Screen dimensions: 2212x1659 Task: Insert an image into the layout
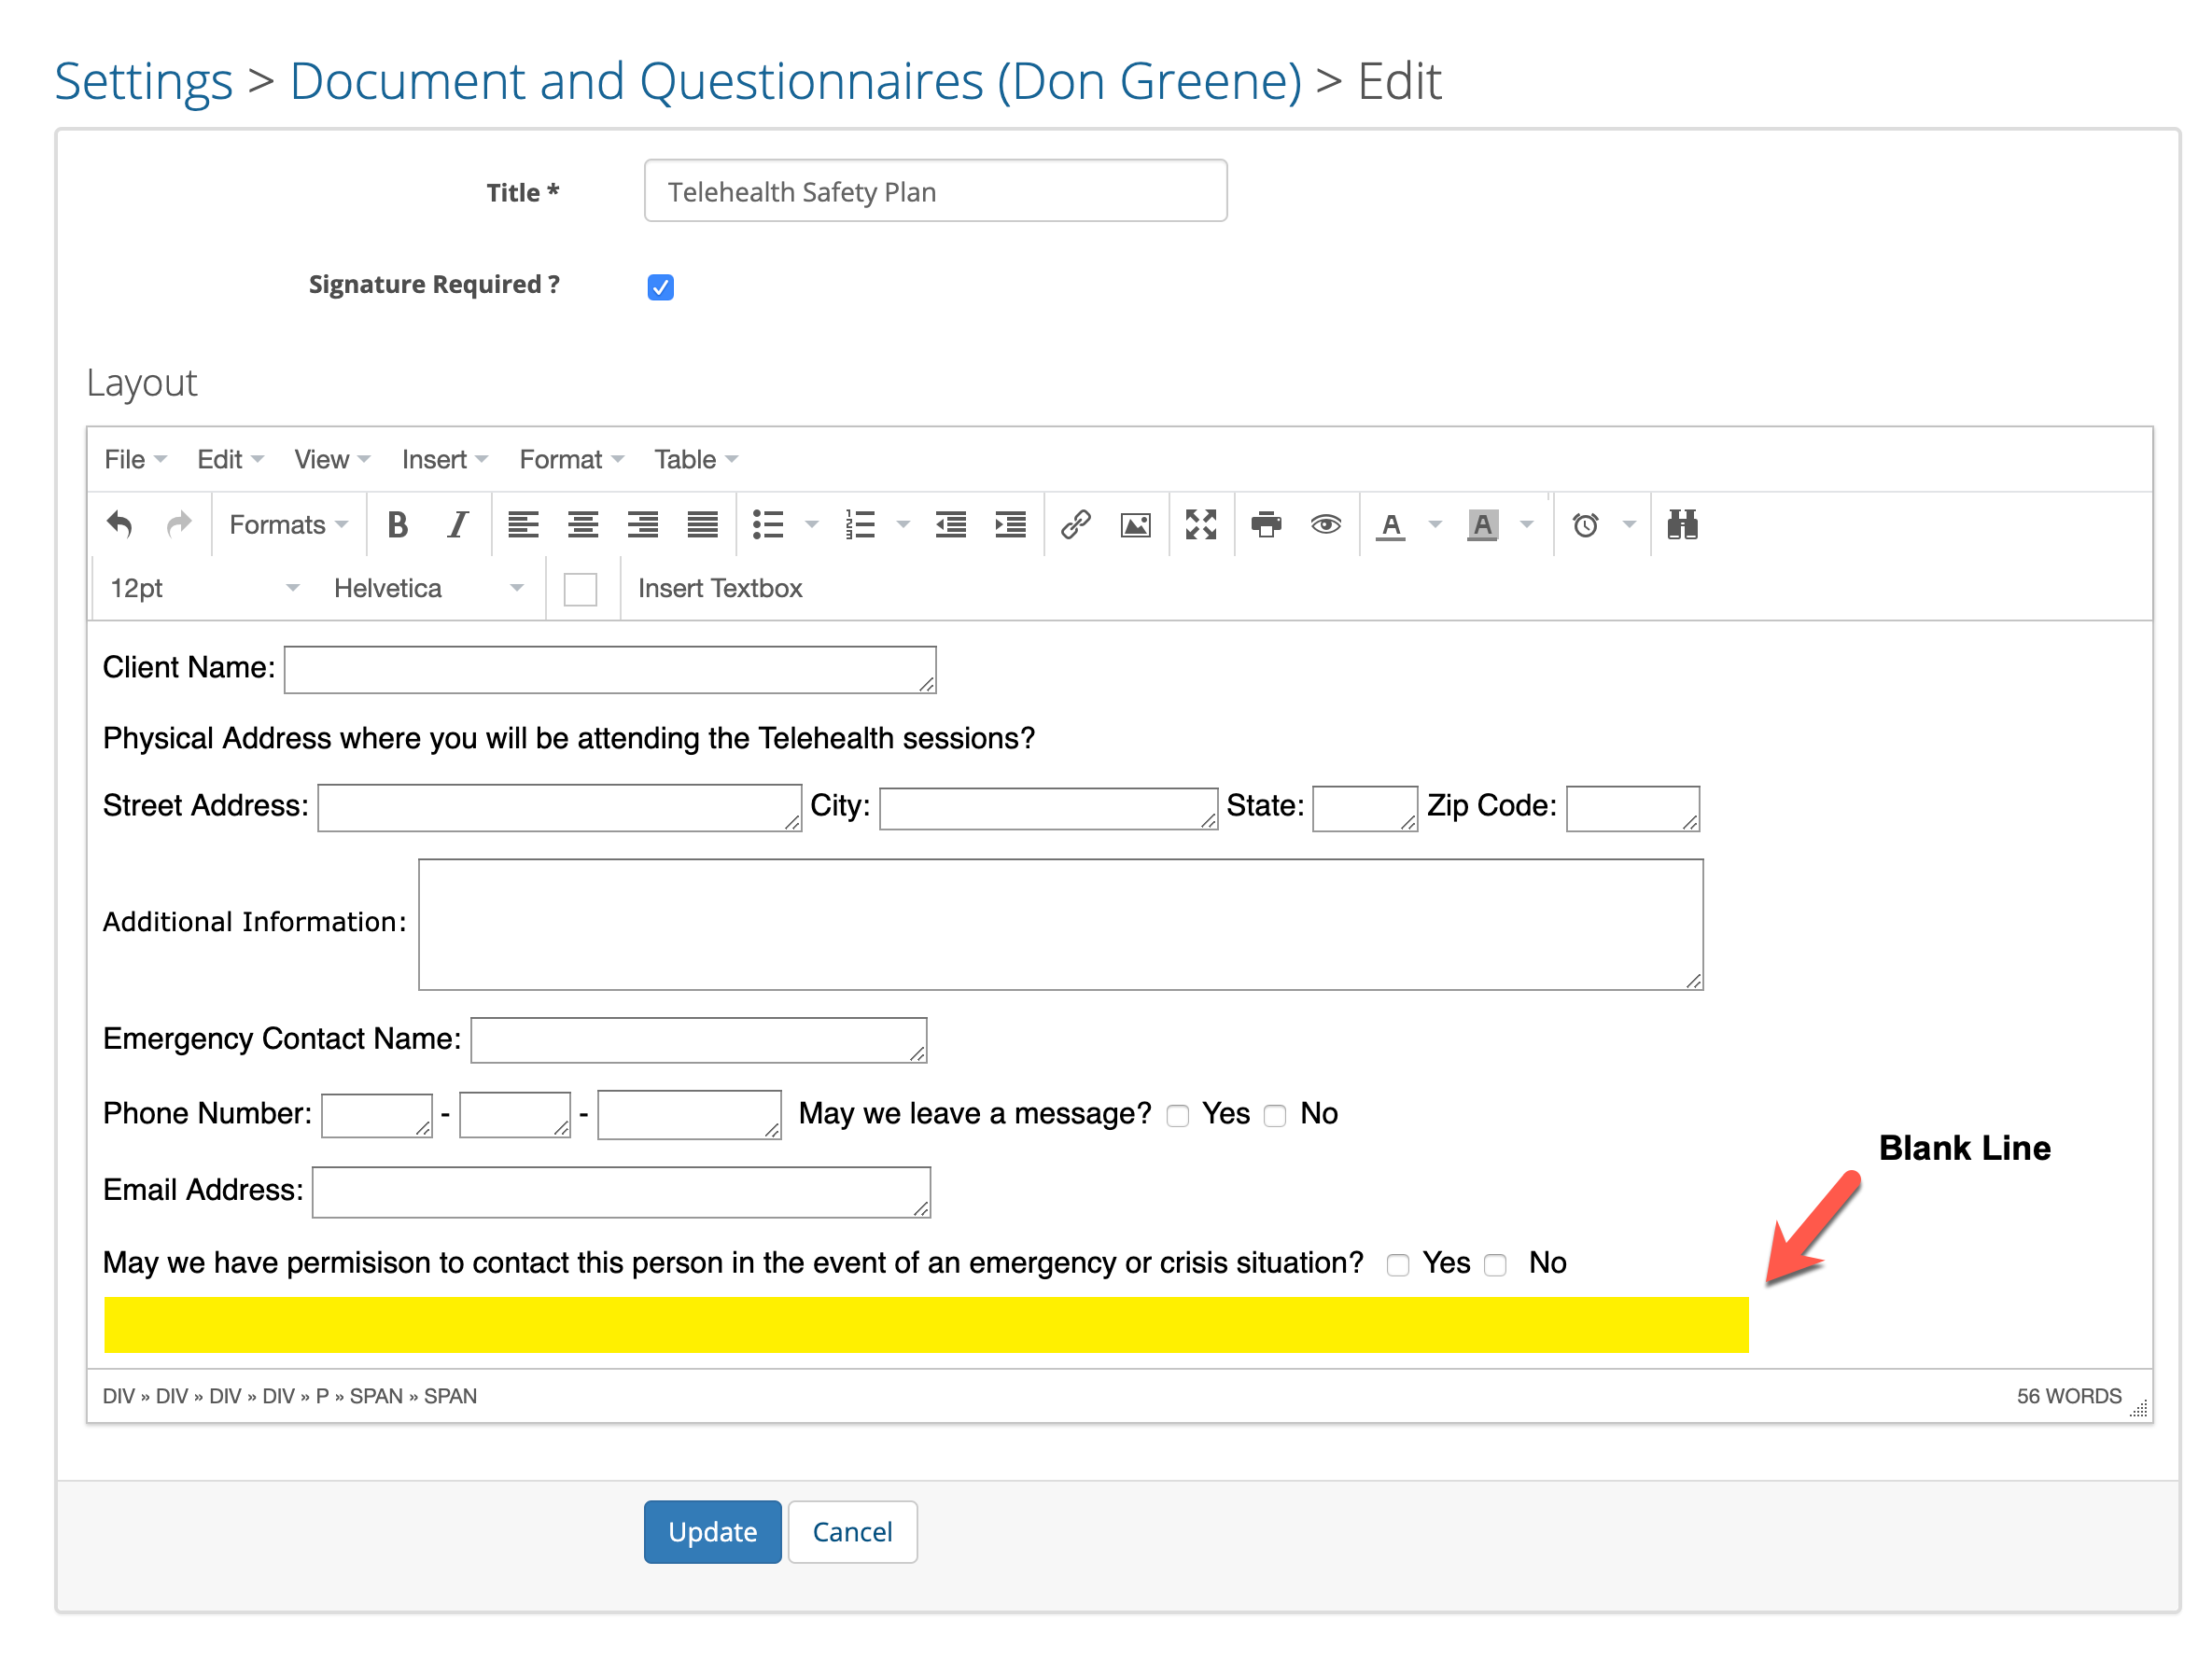click(1136, 524)
